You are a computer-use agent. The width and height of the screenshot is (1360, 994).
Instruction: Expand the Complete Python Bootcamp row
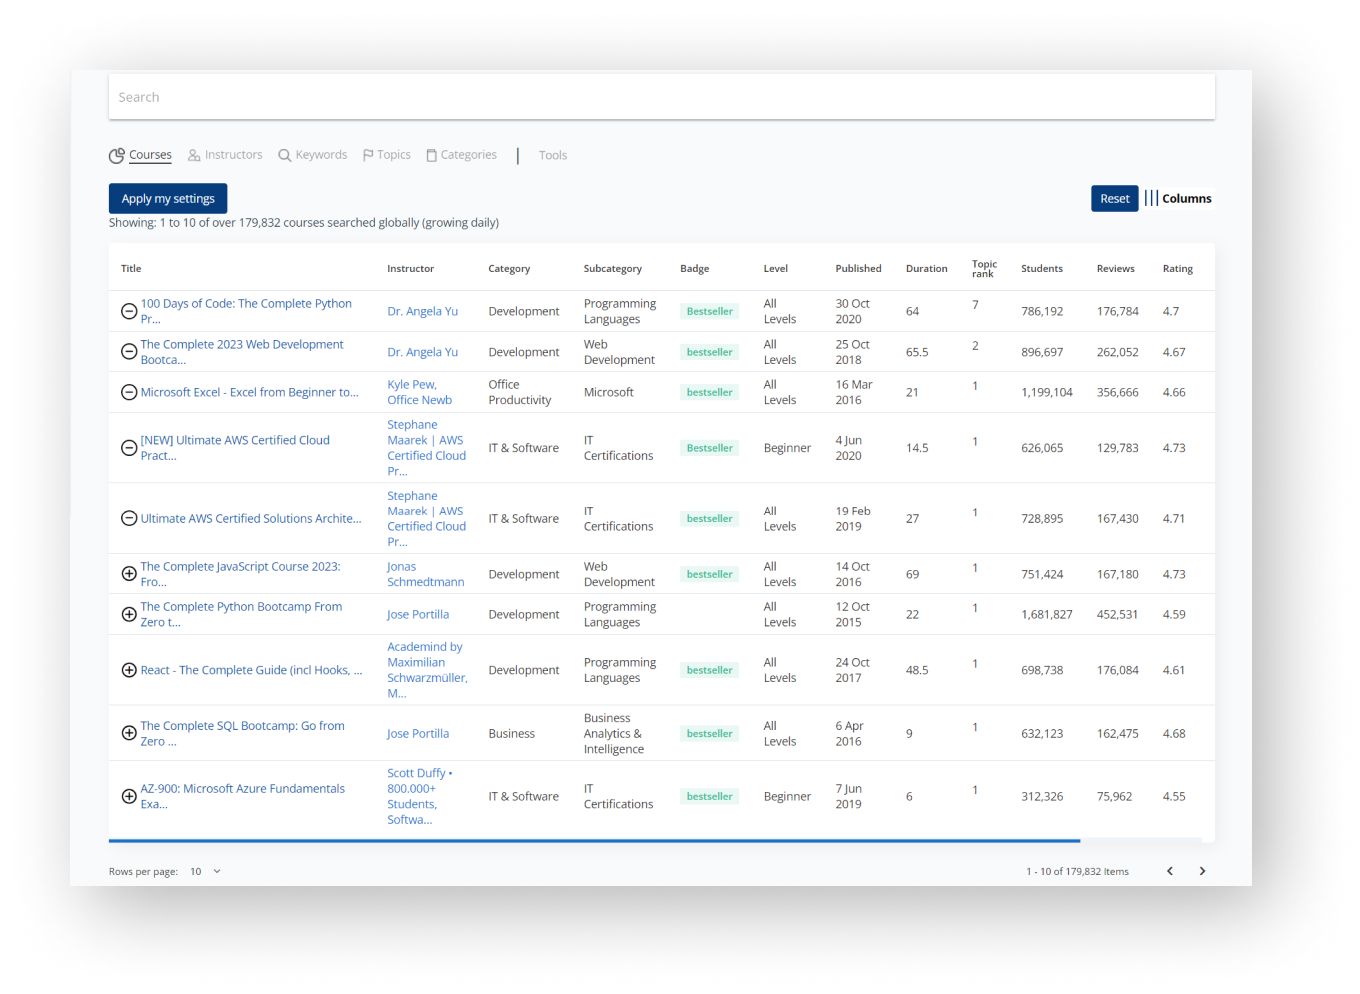[129, 614]
